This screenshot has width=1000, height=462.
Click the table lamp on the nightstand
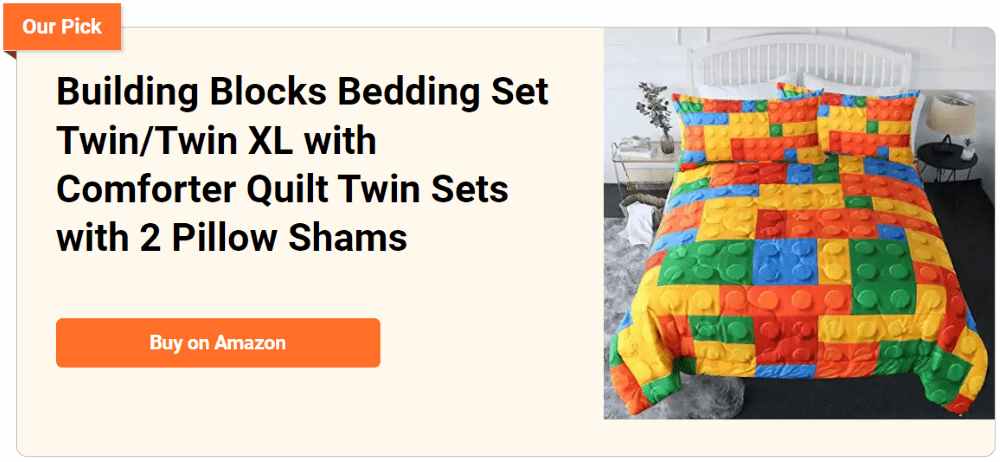[x=952, y=125]
